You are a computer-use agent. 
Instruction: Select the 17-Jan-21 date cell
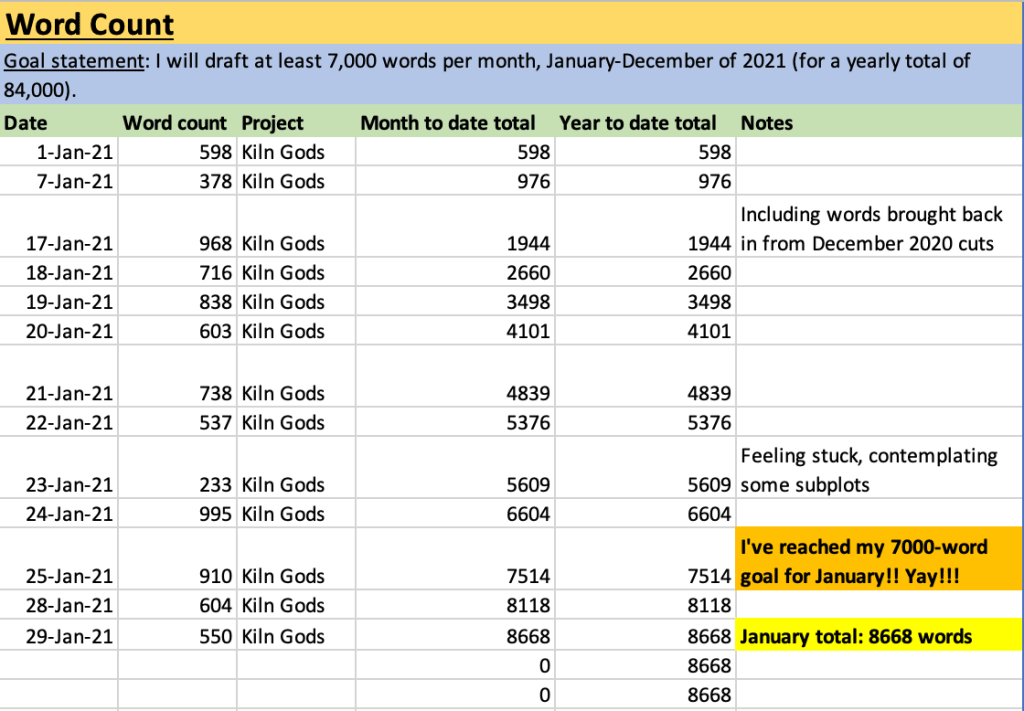(x=59, y=227)
